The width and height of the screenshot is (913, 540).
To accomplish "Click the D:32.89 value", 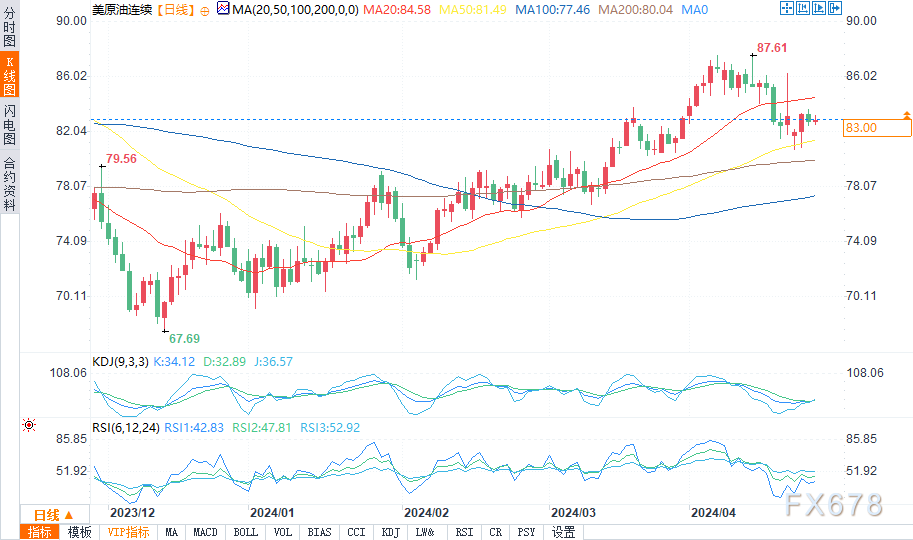I will coord(225,362).
